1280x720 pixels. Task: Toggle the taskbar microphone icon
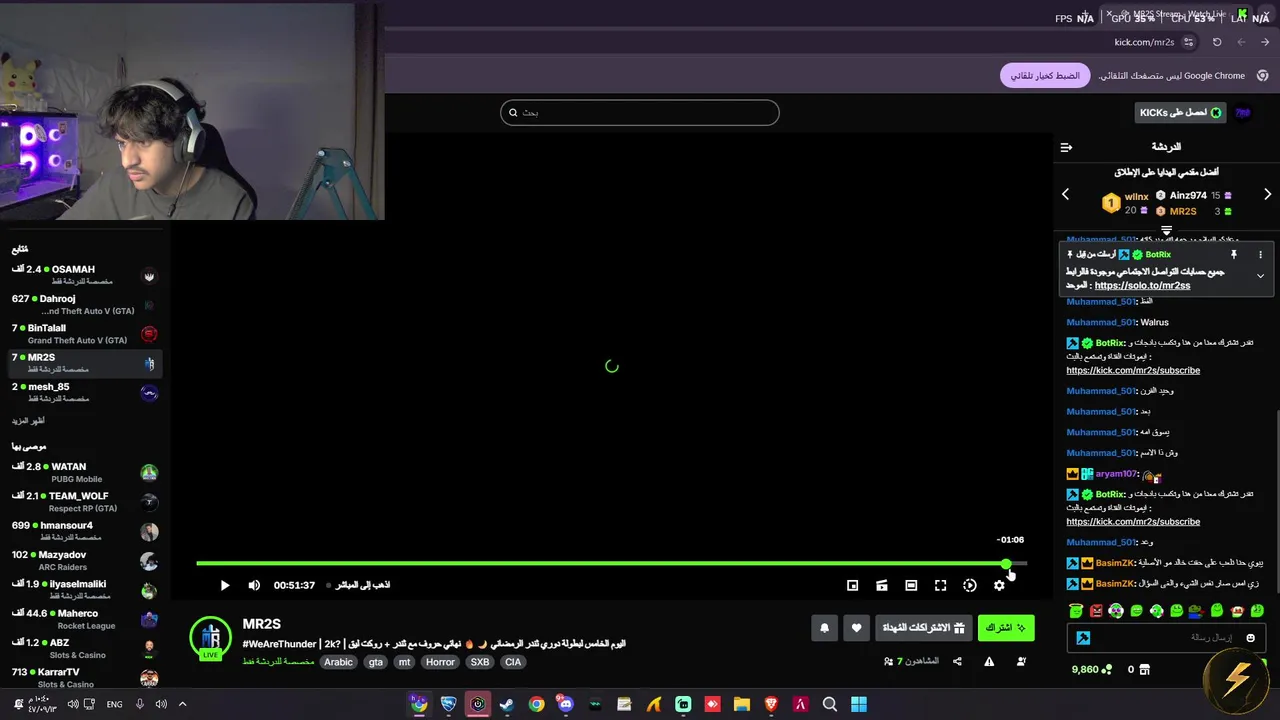(140, 704)
